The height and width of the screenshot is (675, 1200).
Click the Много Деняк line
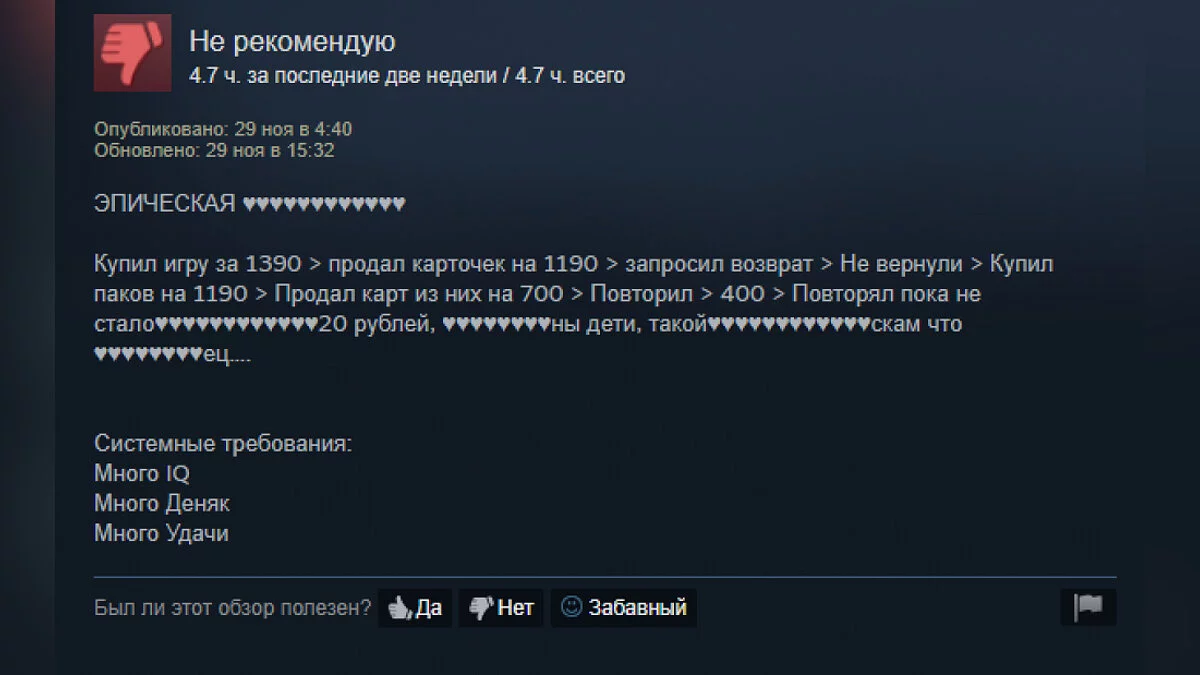pyautogui.click(x=162, y=504)
